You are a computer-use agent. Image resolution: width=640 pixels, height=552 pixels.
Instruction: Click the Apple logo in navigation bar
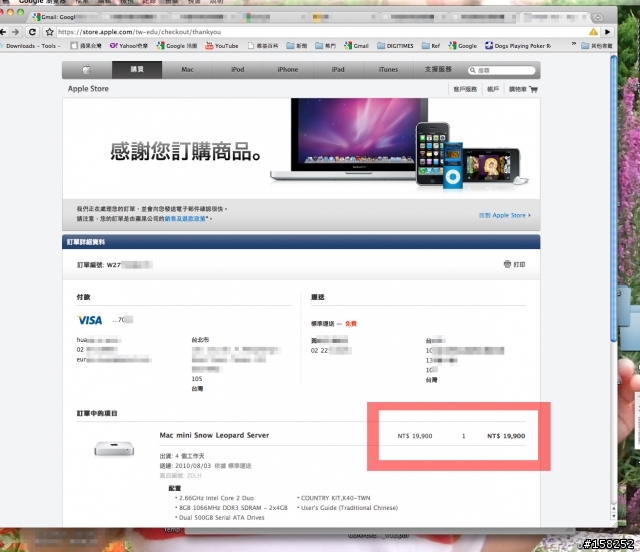pyautogui.click(x=87, y=70)
